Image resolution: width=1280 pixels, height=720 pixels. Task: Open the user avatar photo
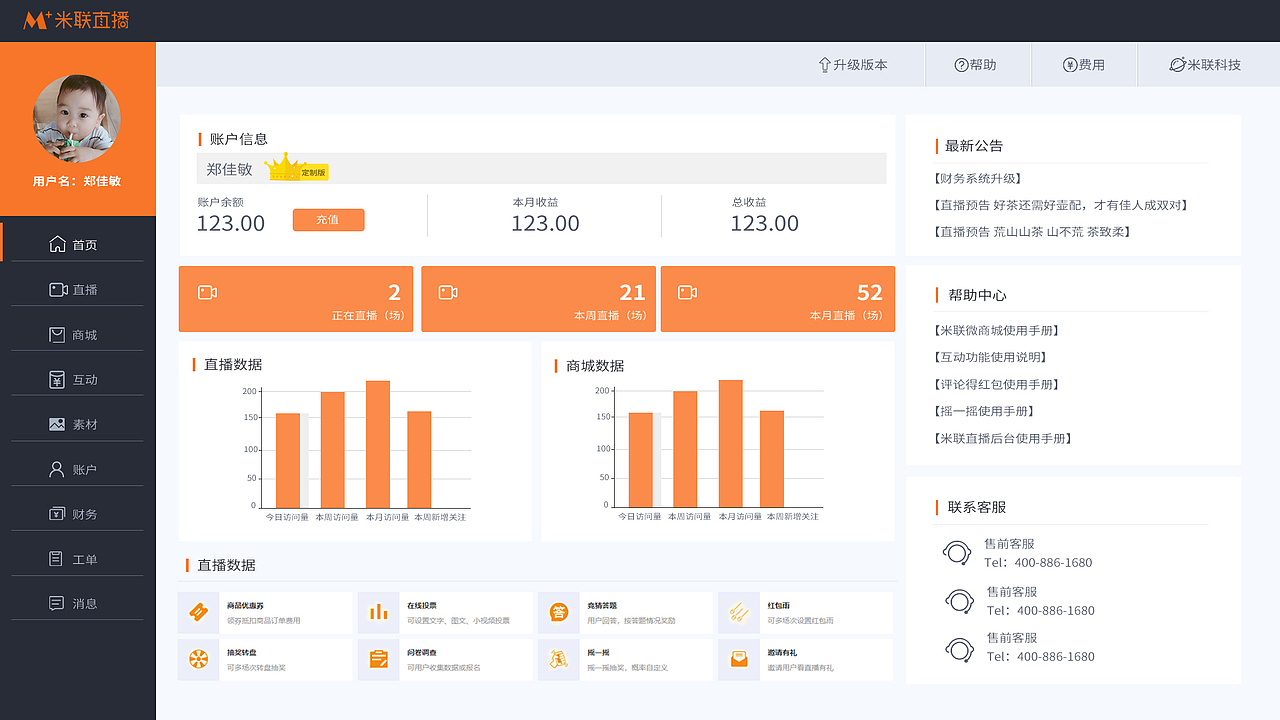coord(77,118)
